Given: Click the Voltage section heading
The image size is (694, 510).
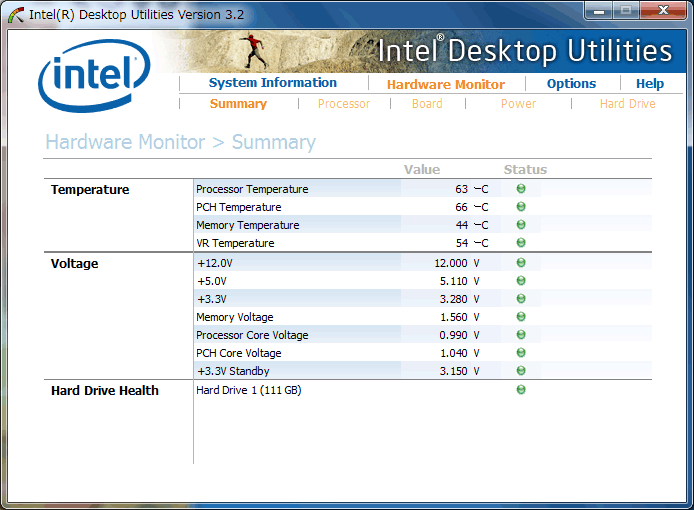Looking at the screenshot, I should pyautogui.click(x=74, y=263).
